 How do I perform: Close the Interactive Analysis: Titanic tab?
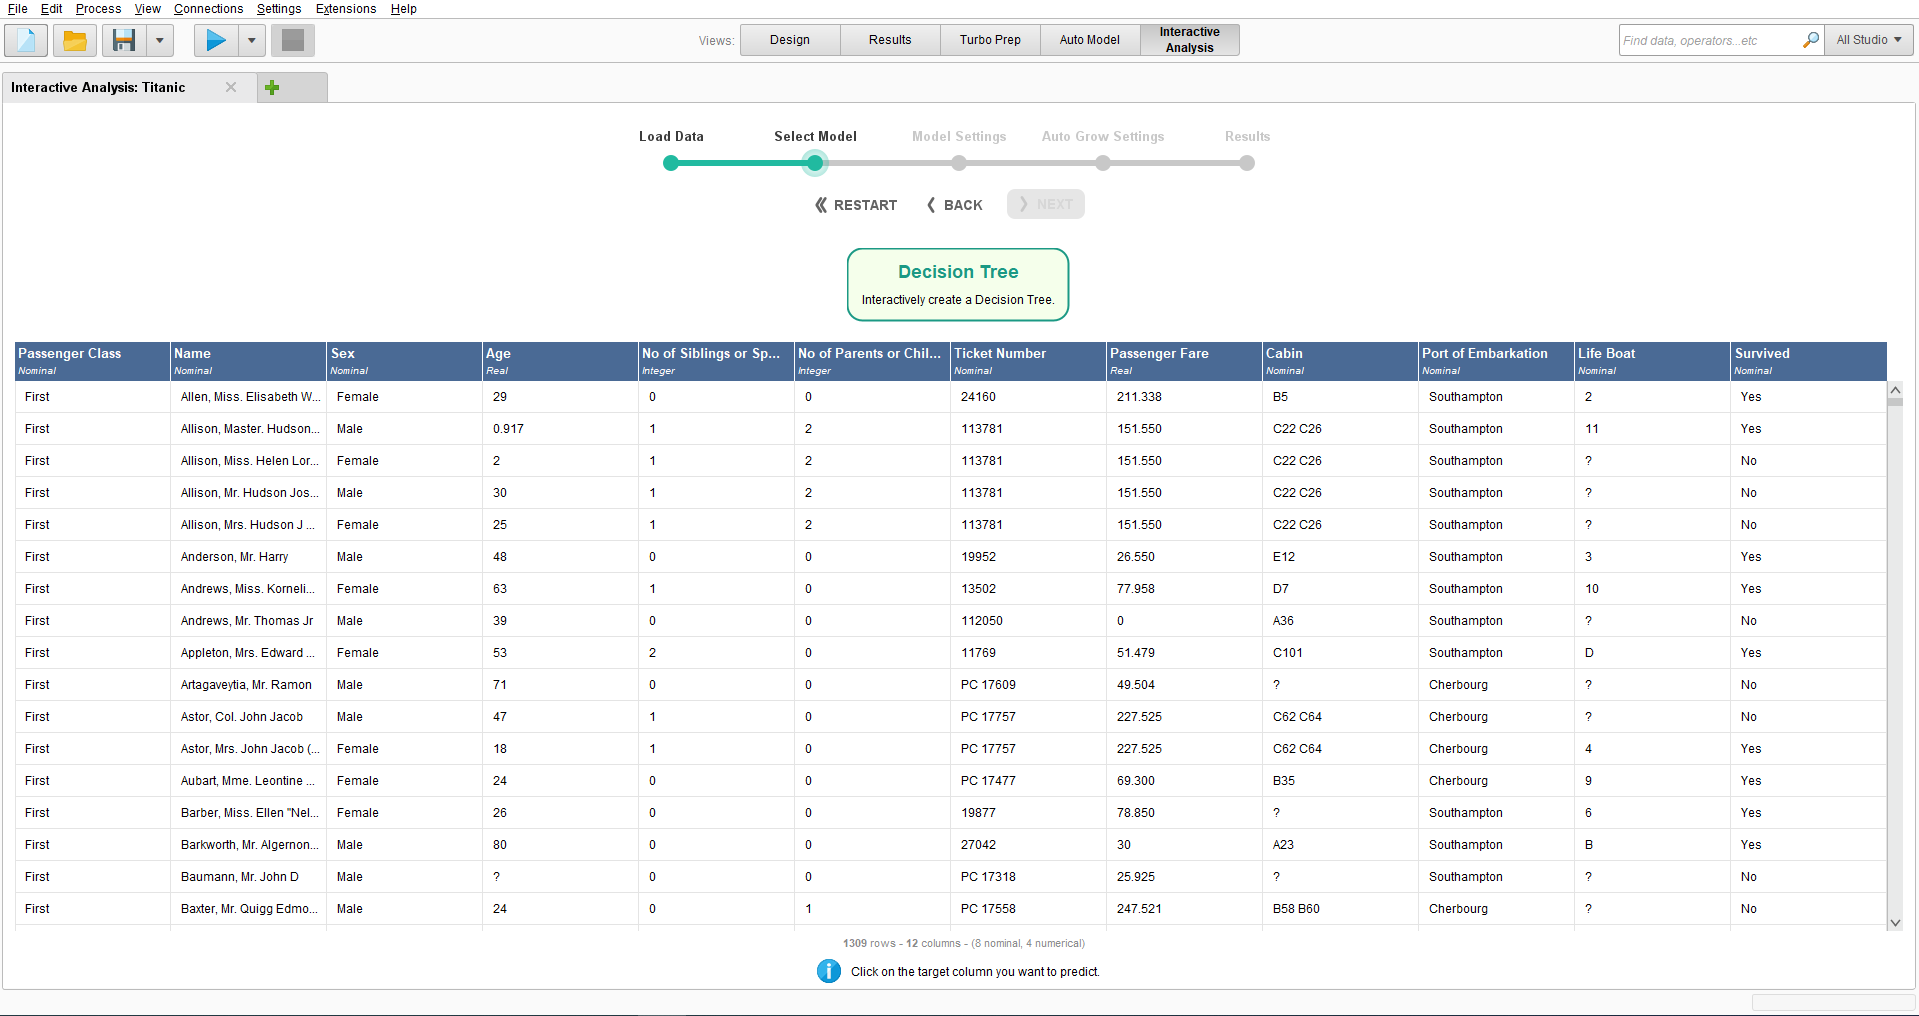(231, 88)
